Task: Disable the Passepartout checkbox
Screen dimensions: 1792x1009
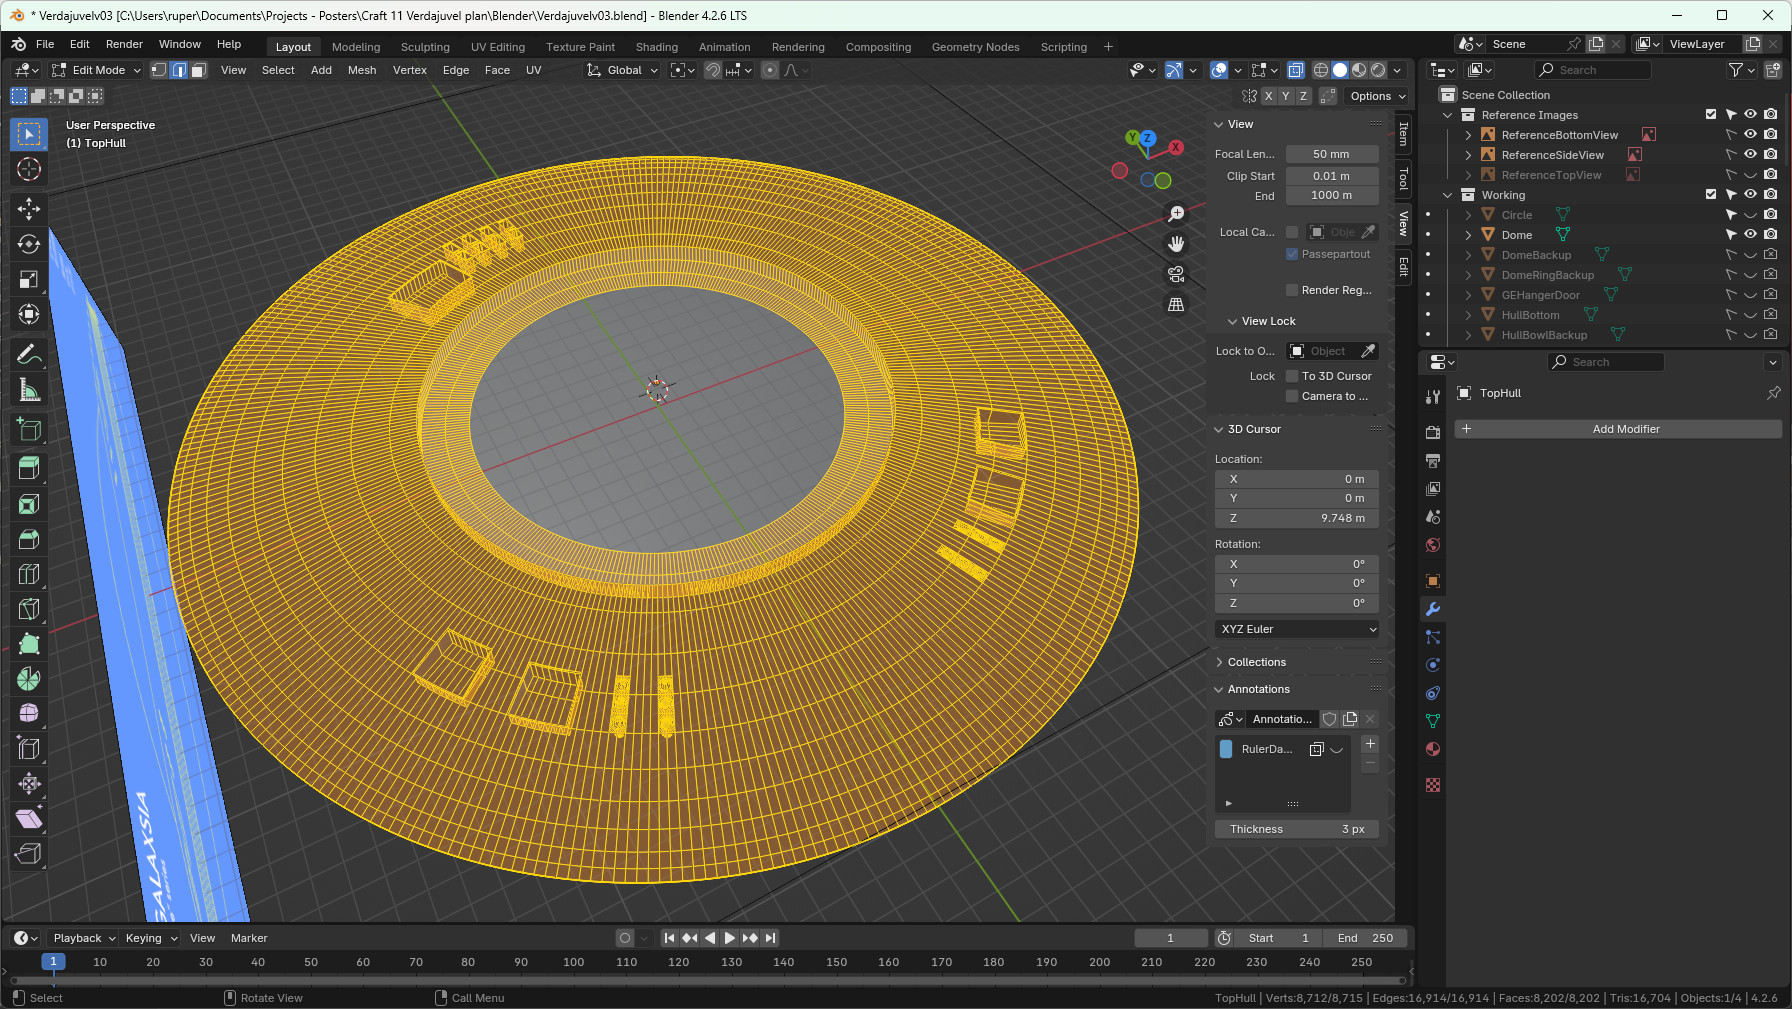Action: pyautogui.click(x=1292, y=254)
